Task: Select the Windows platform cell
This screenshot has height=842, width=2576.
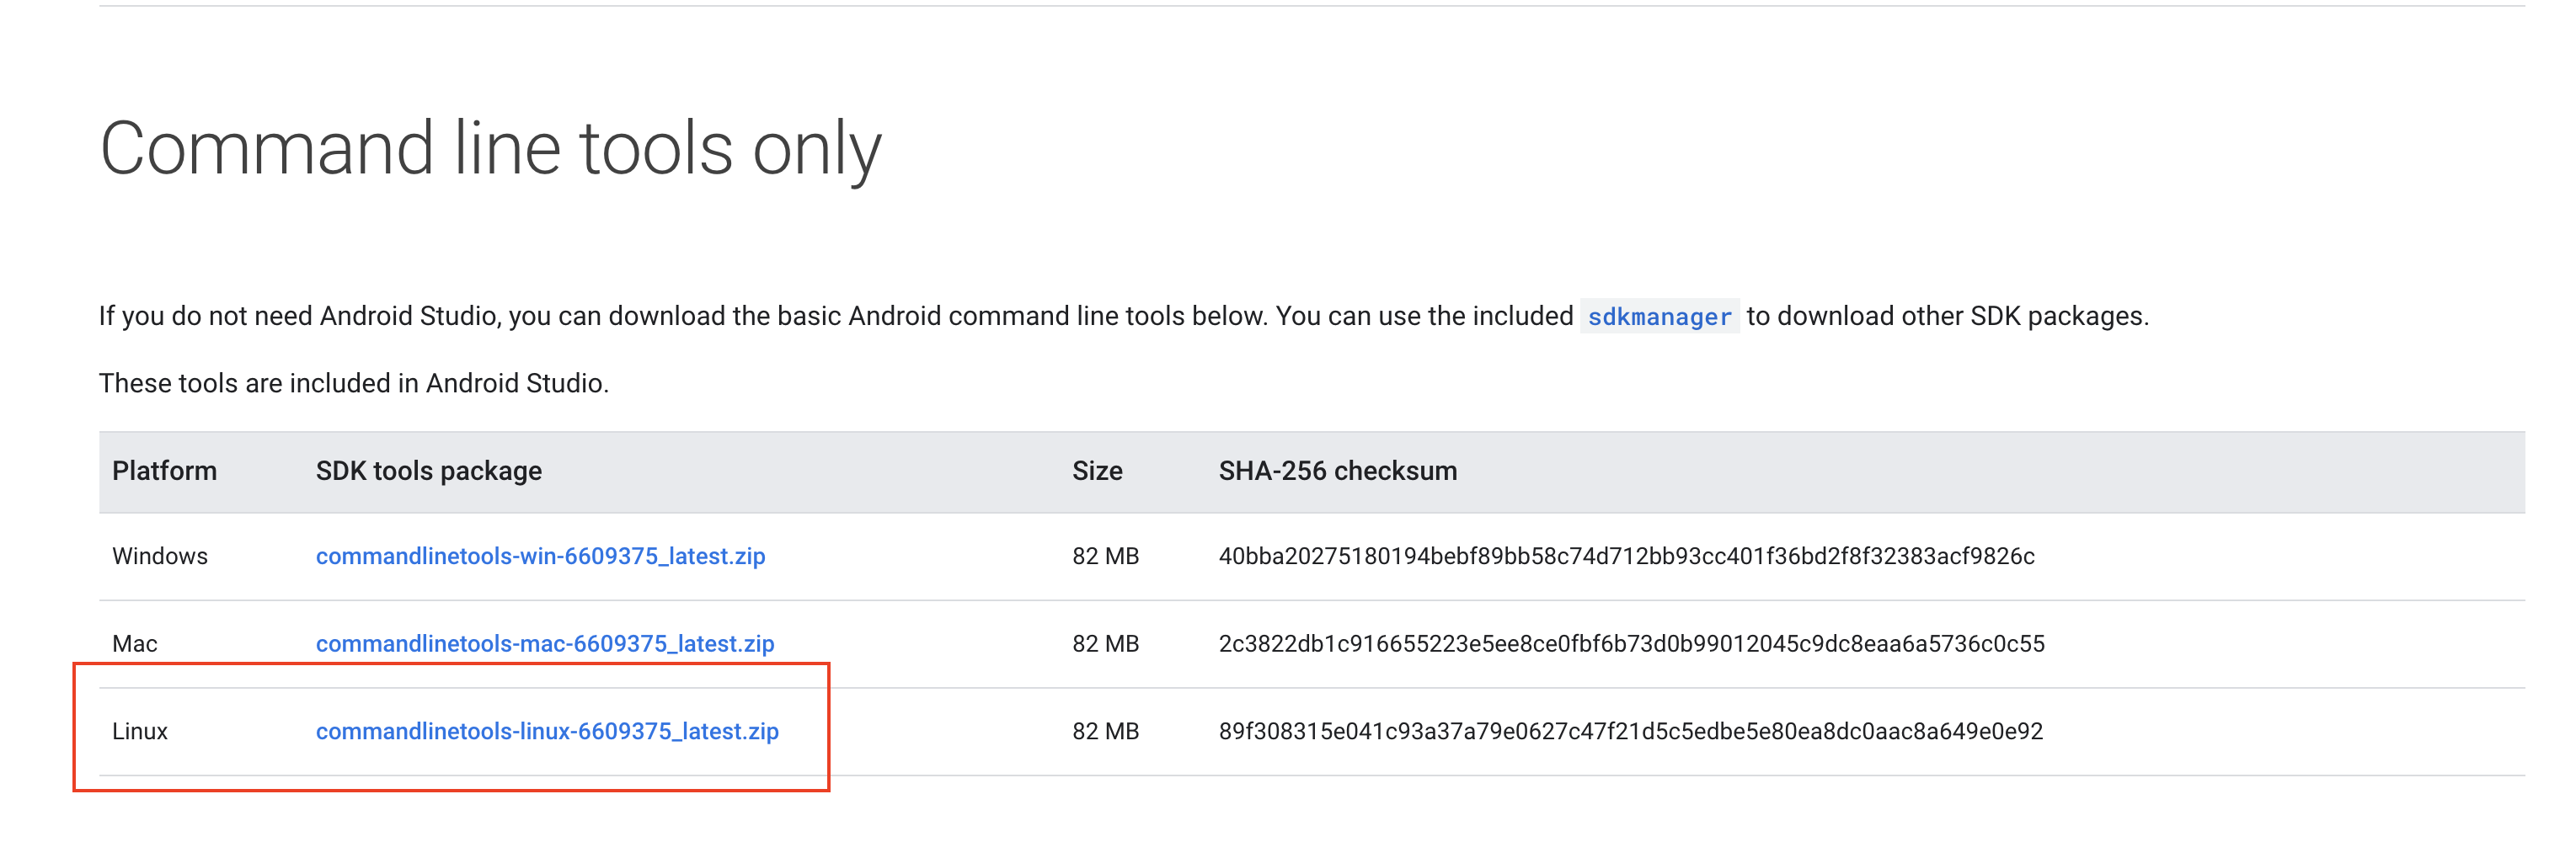Action: tap(160, 556)
